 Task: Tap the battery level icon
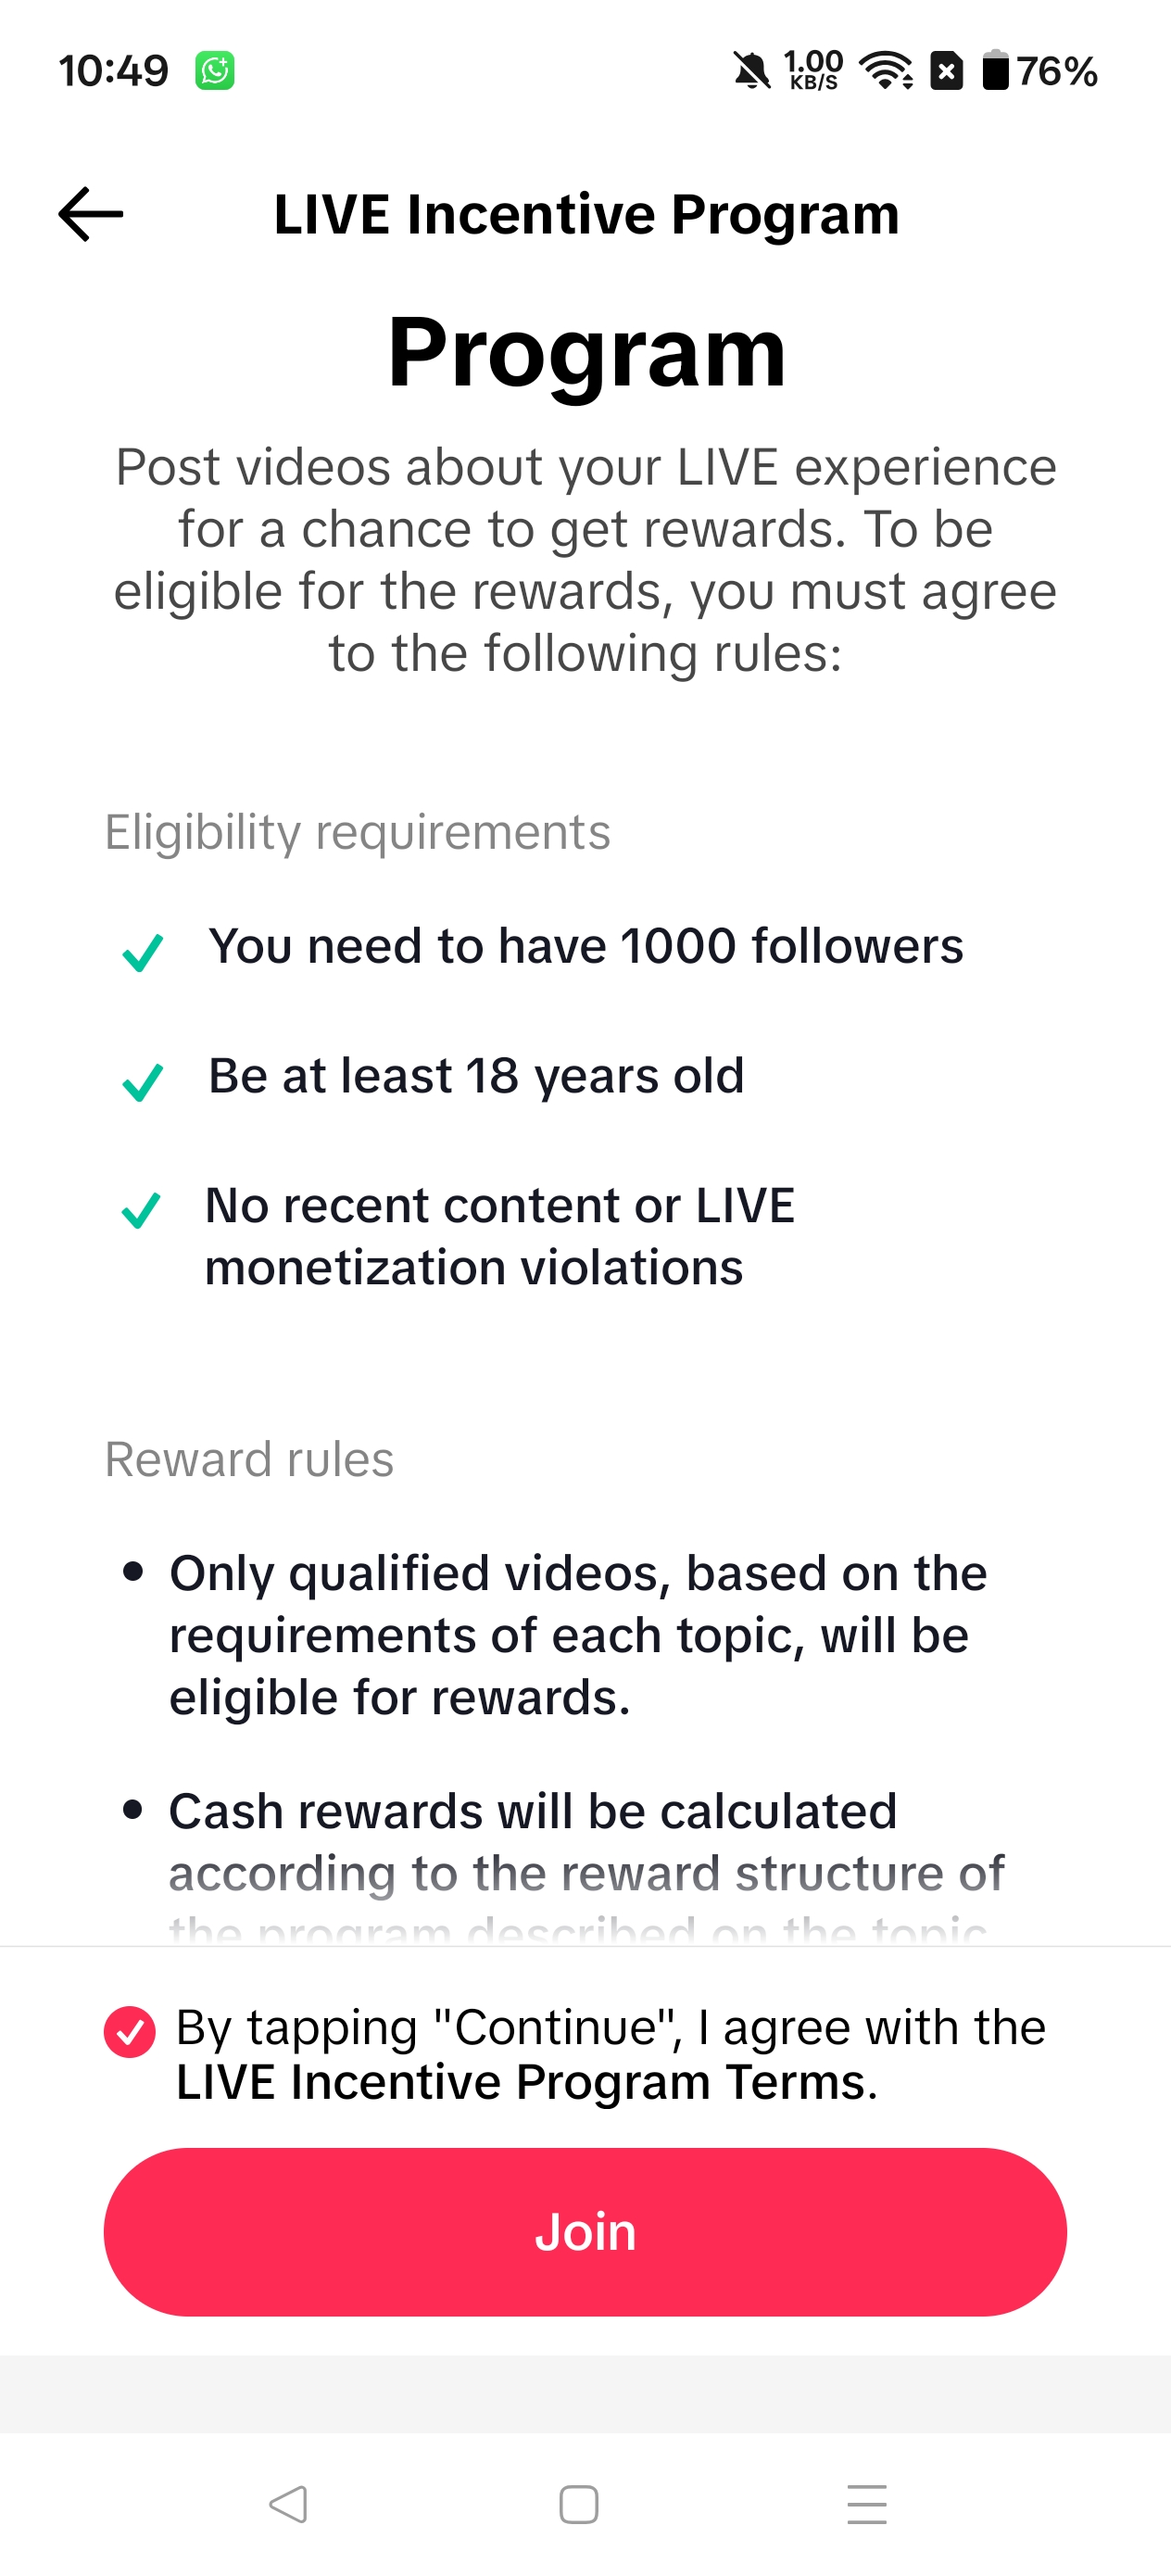[x=995, y=71]
